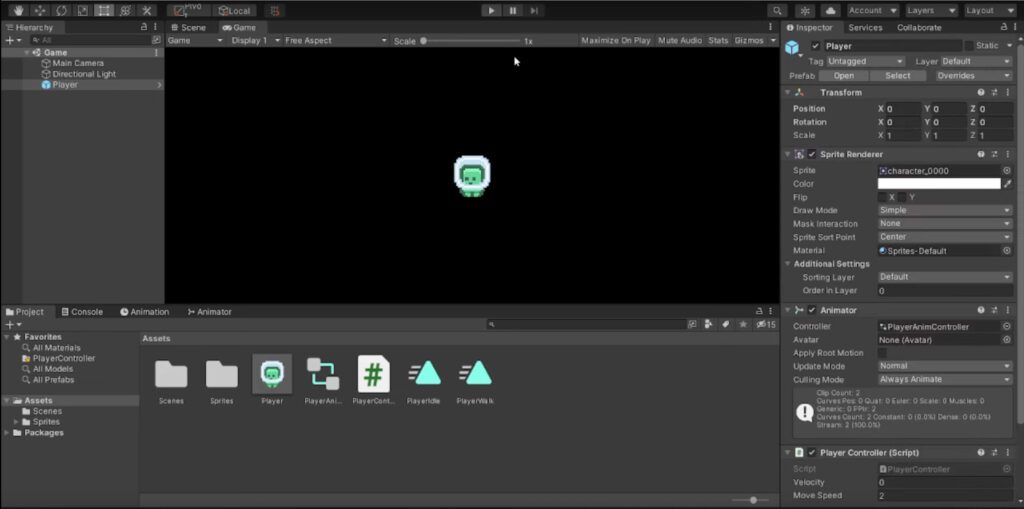
Task: Disable the Animator component checkbox
Action: (812, 310)
